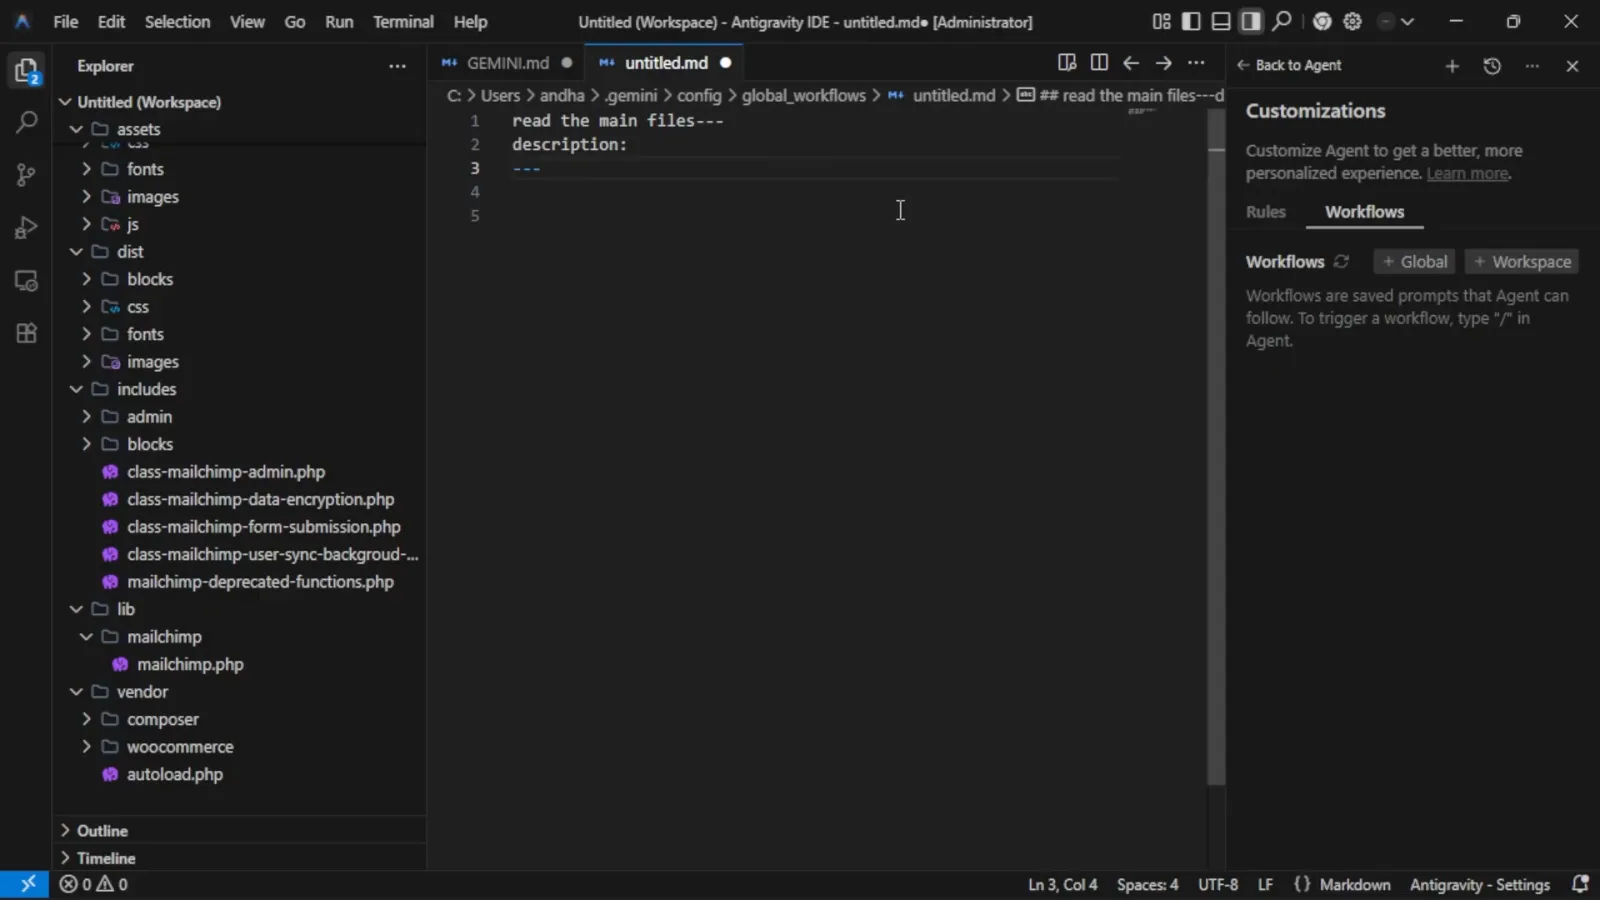Start a new agent conversation with plus icon
The width and height of the screenshot is (1600, 900).
coord(1452,66)
